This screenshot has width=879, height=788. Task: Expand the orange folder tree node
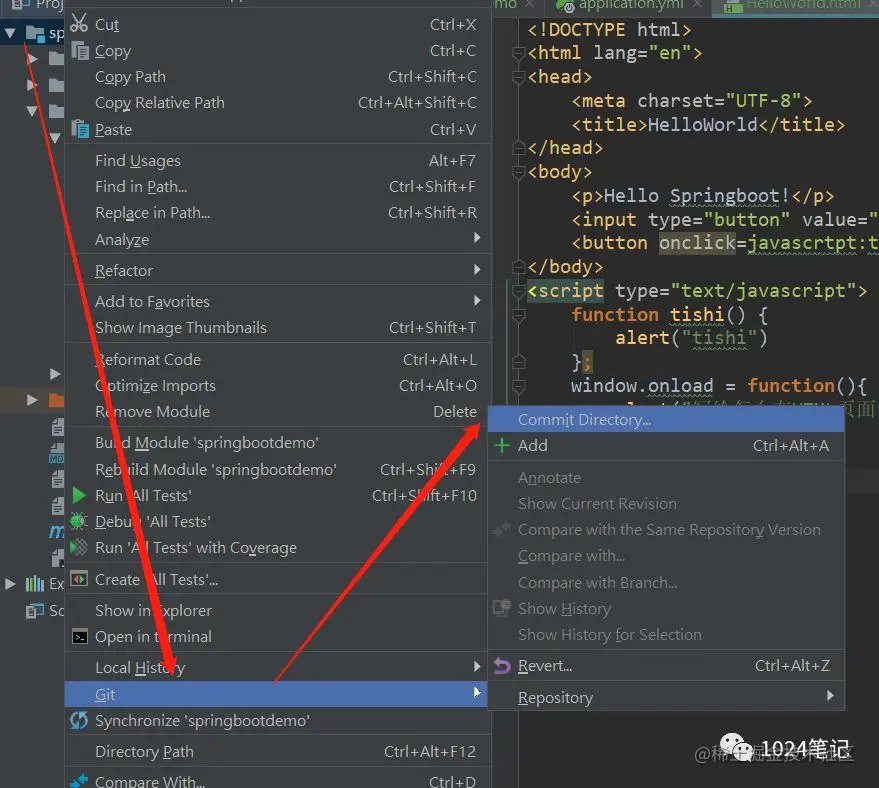point(33,400)
